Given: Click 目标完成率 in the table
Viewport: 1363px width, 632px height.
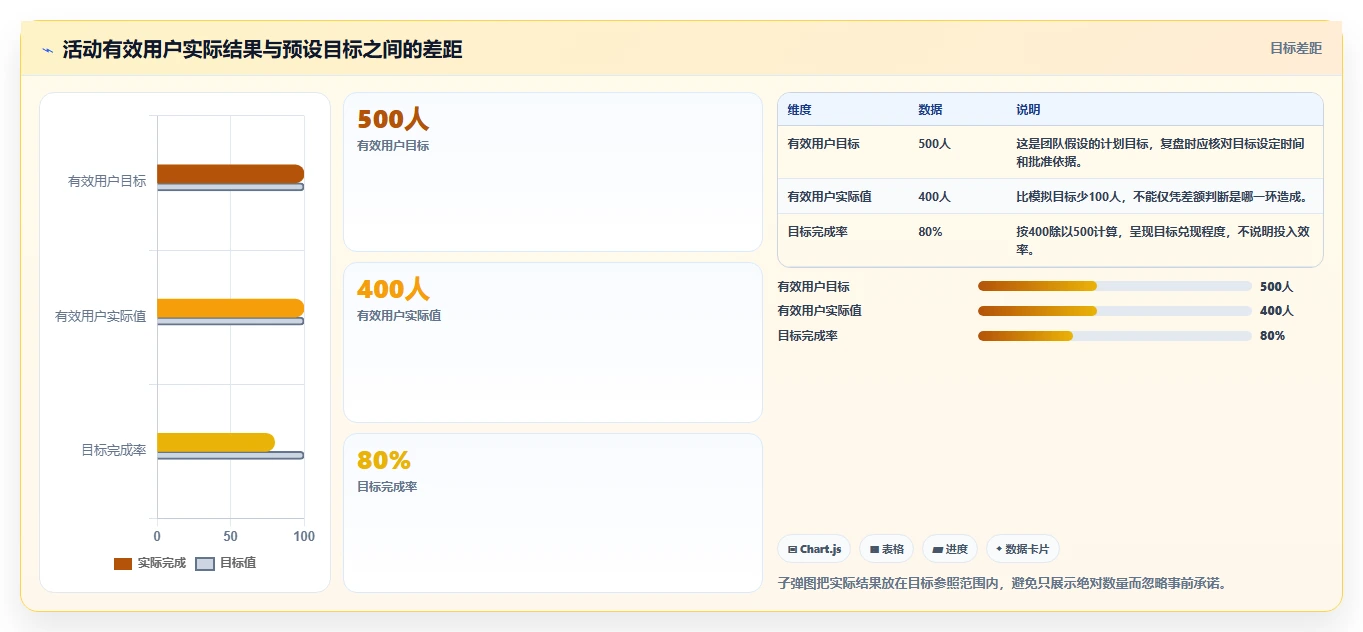Looking at the screenshot, I should pos(817,232).
